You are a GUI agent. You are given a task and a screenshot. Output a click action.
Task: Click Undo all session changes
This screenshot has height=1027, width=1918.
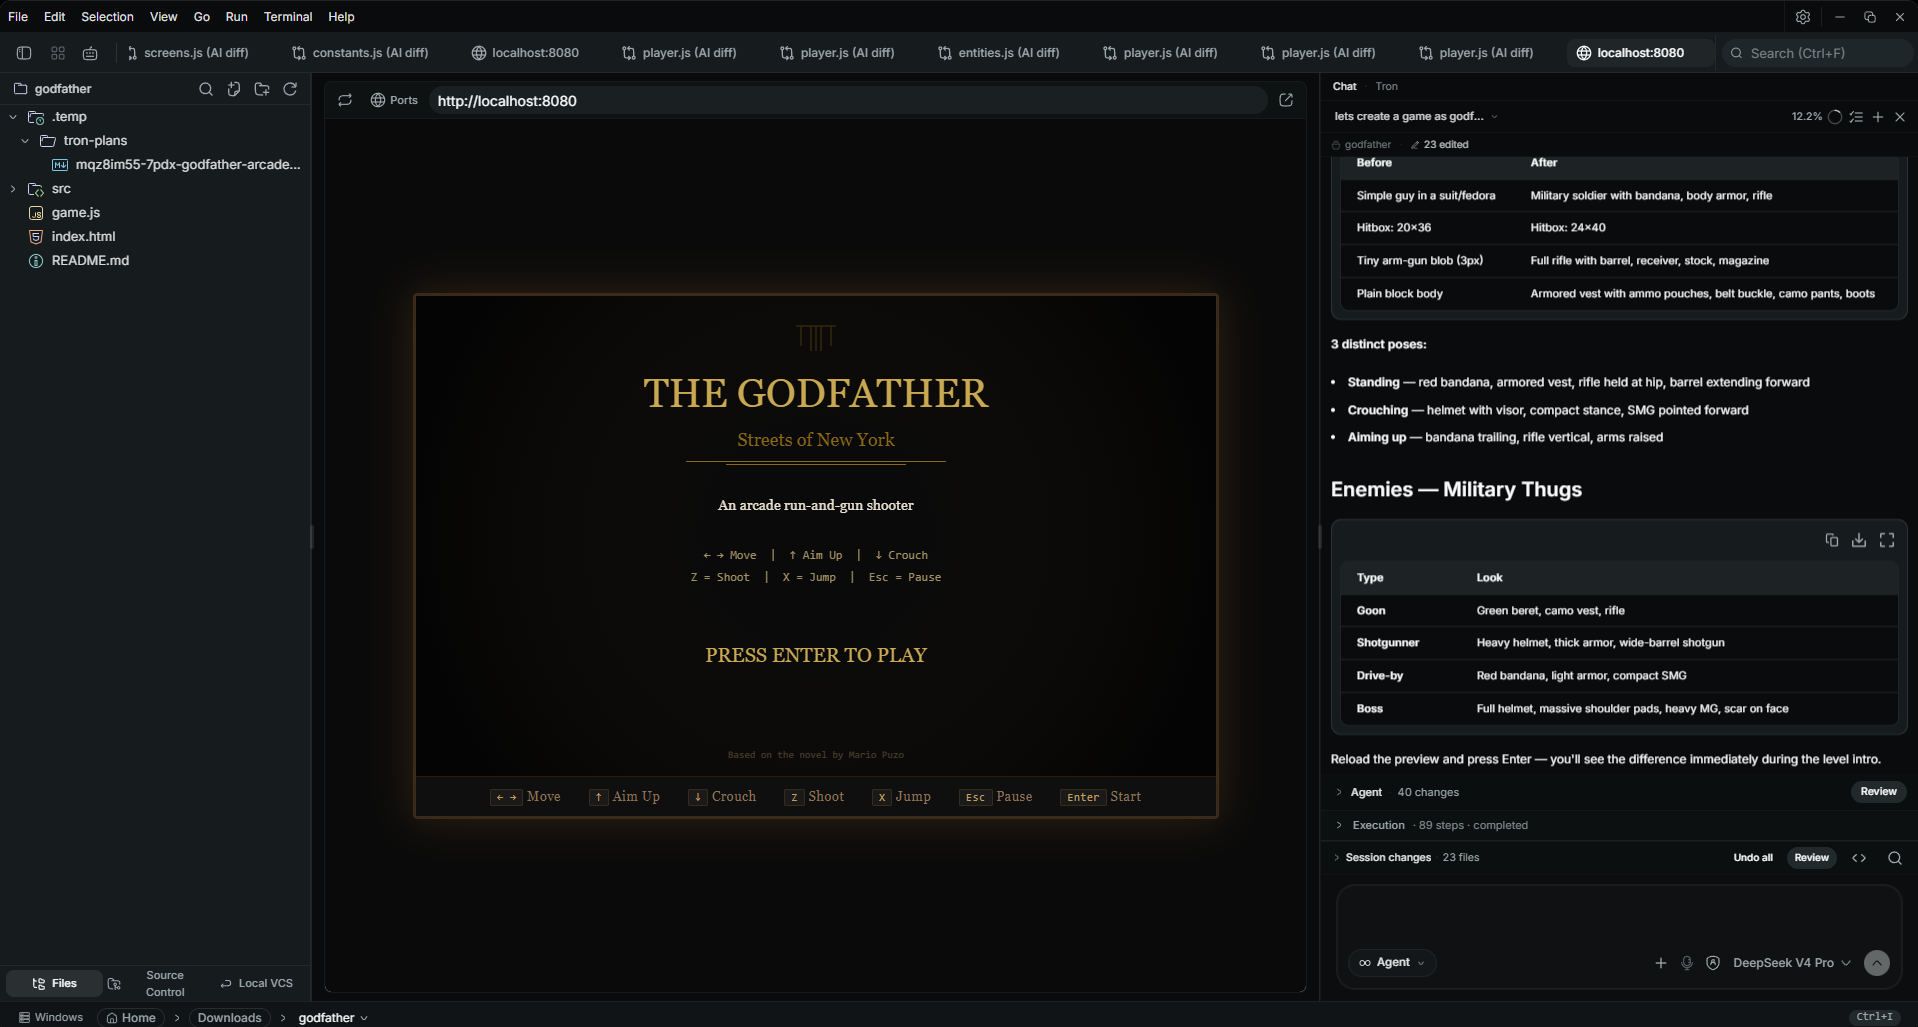pos(1753,858)
